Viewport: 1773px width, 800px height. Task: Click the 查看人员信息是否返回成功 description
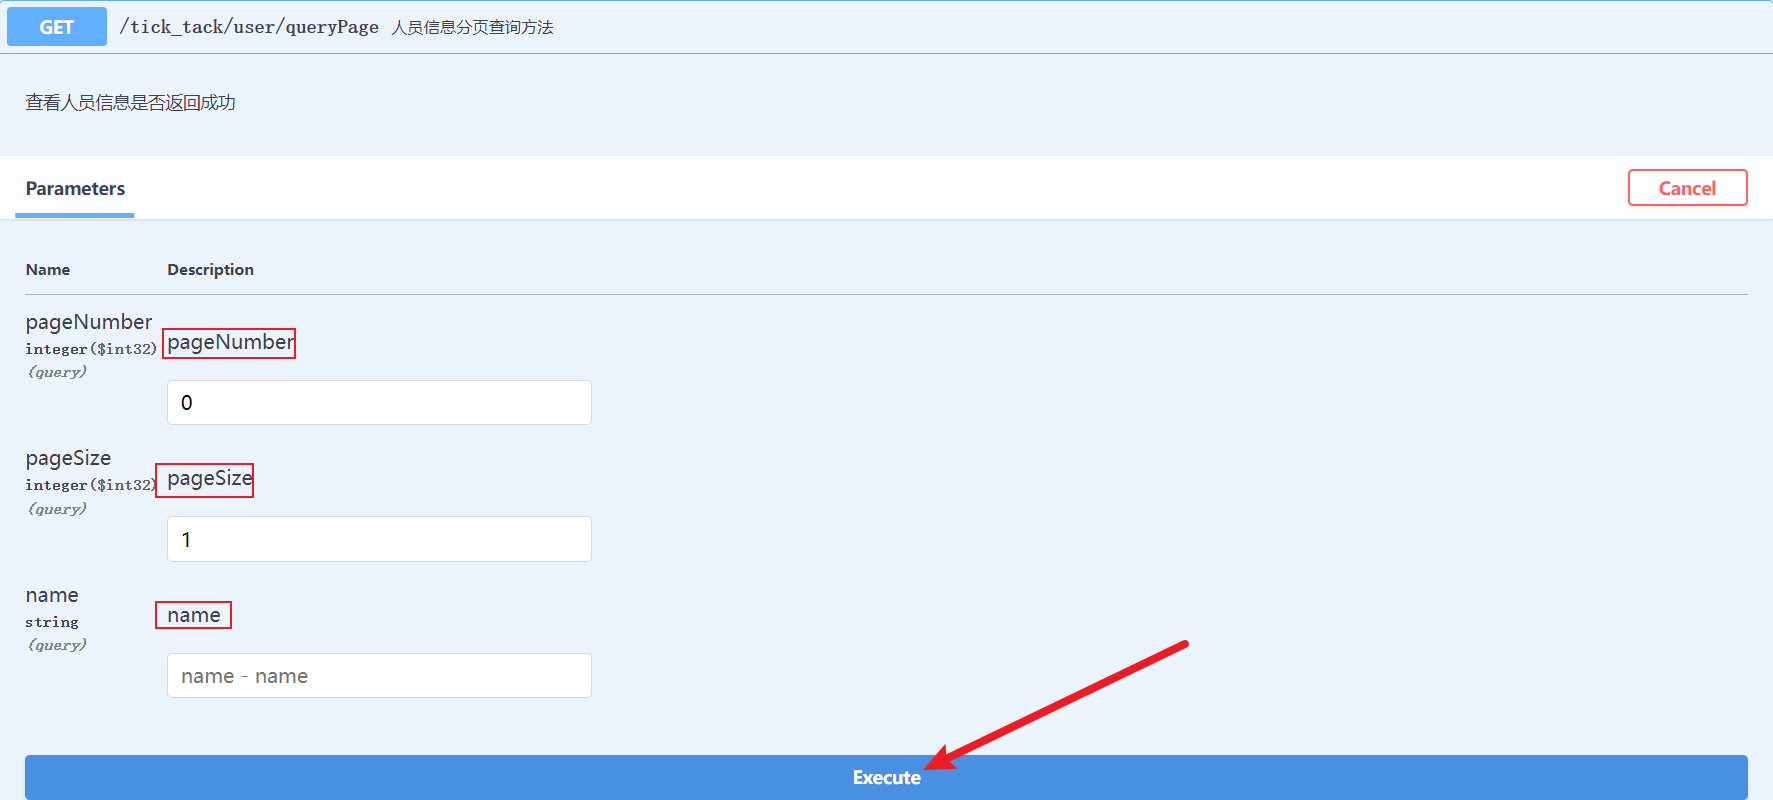130,102
